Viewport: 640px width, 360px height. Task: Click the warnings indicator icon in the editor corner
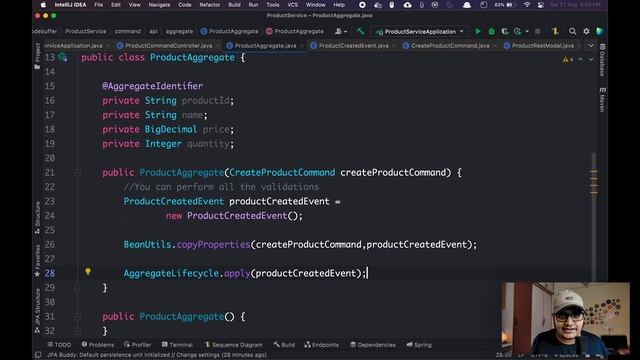[568, 60]
